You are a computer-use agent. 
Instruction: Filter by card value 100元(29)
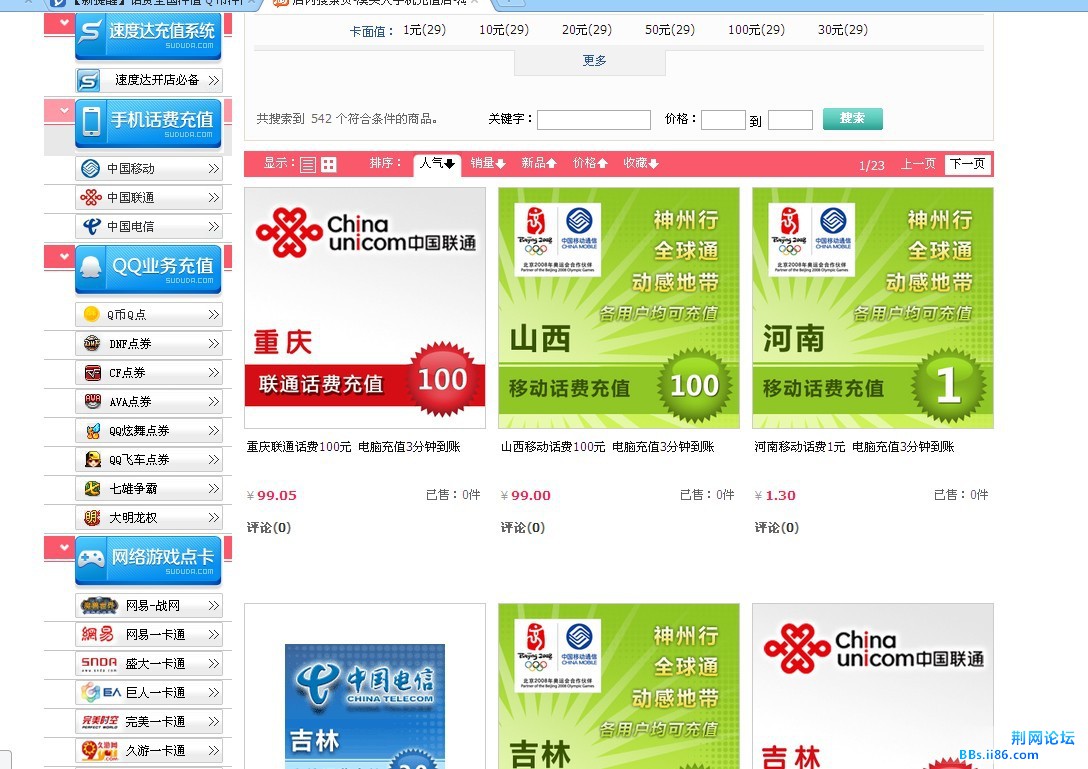coord(756,30)
